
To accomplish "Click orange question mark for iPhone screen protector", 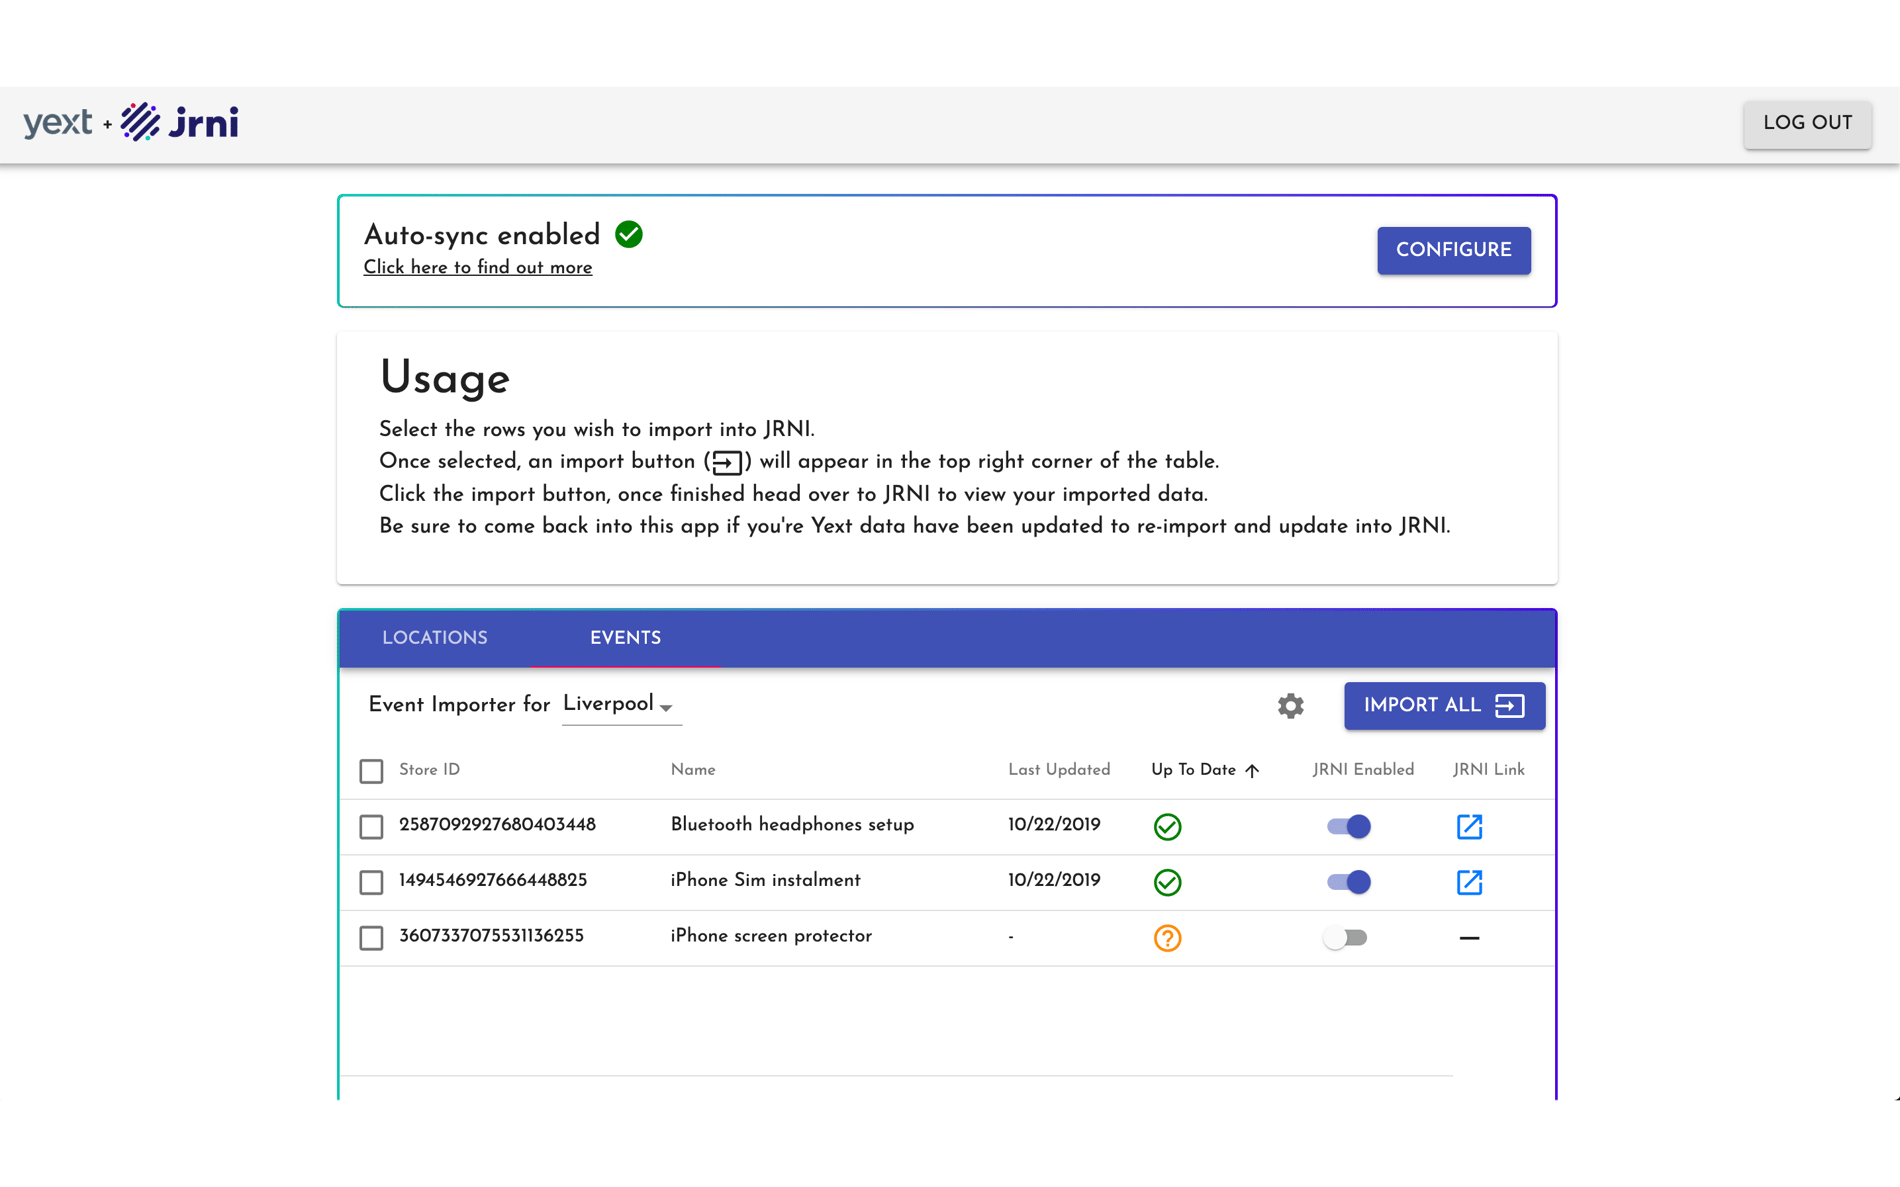I will [1167, 938].
